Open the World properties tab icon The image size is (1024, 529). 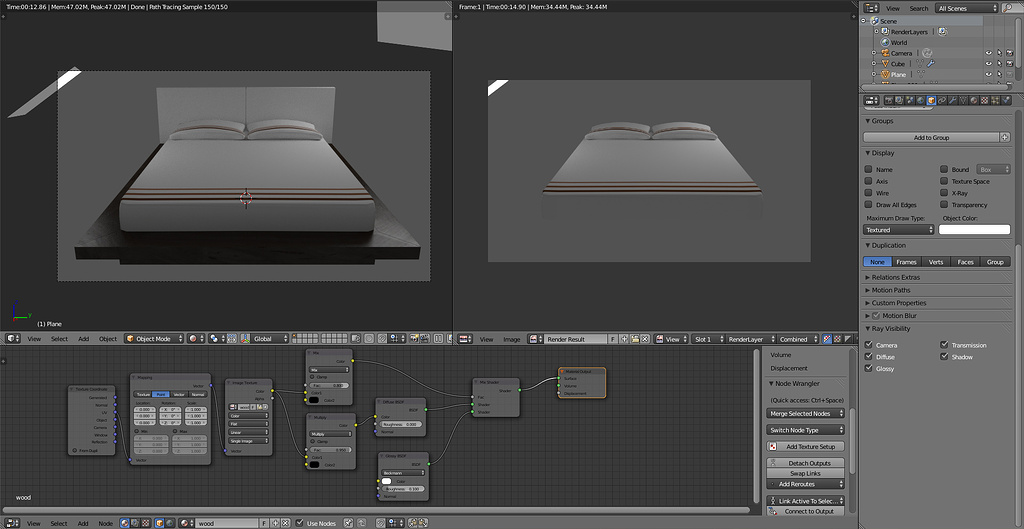(x=920, y=100)
